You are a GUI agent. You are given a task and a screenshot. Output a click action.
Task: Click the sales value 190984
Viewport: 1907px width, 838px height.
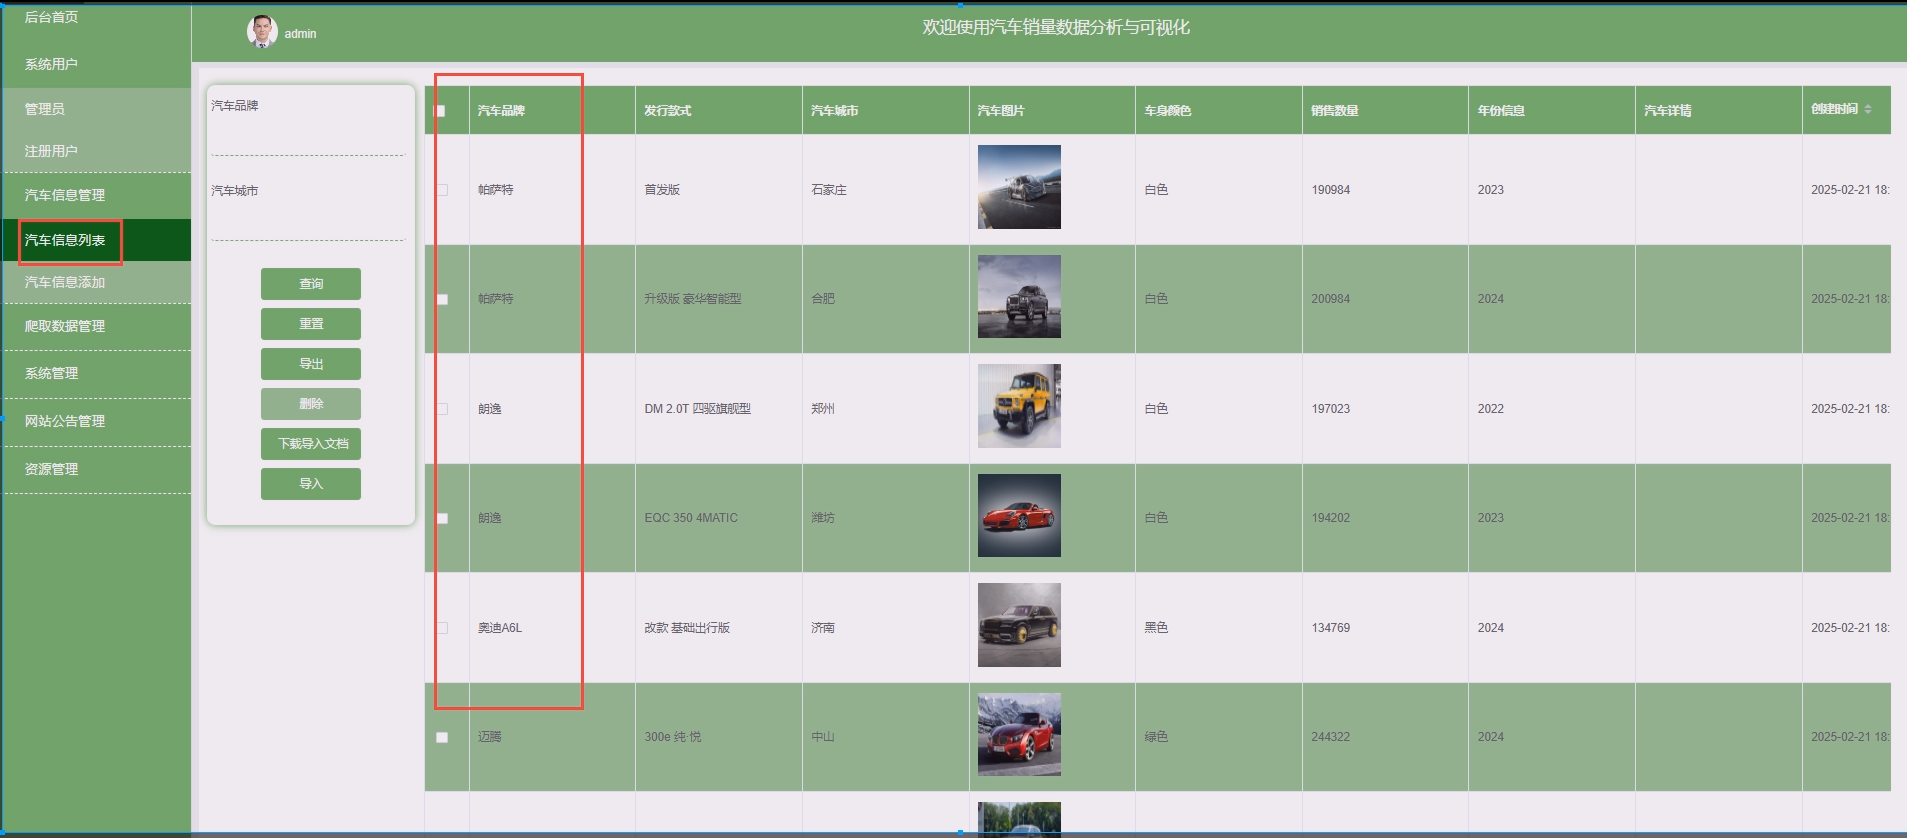pyautogui.click(x=1331, y=190)
